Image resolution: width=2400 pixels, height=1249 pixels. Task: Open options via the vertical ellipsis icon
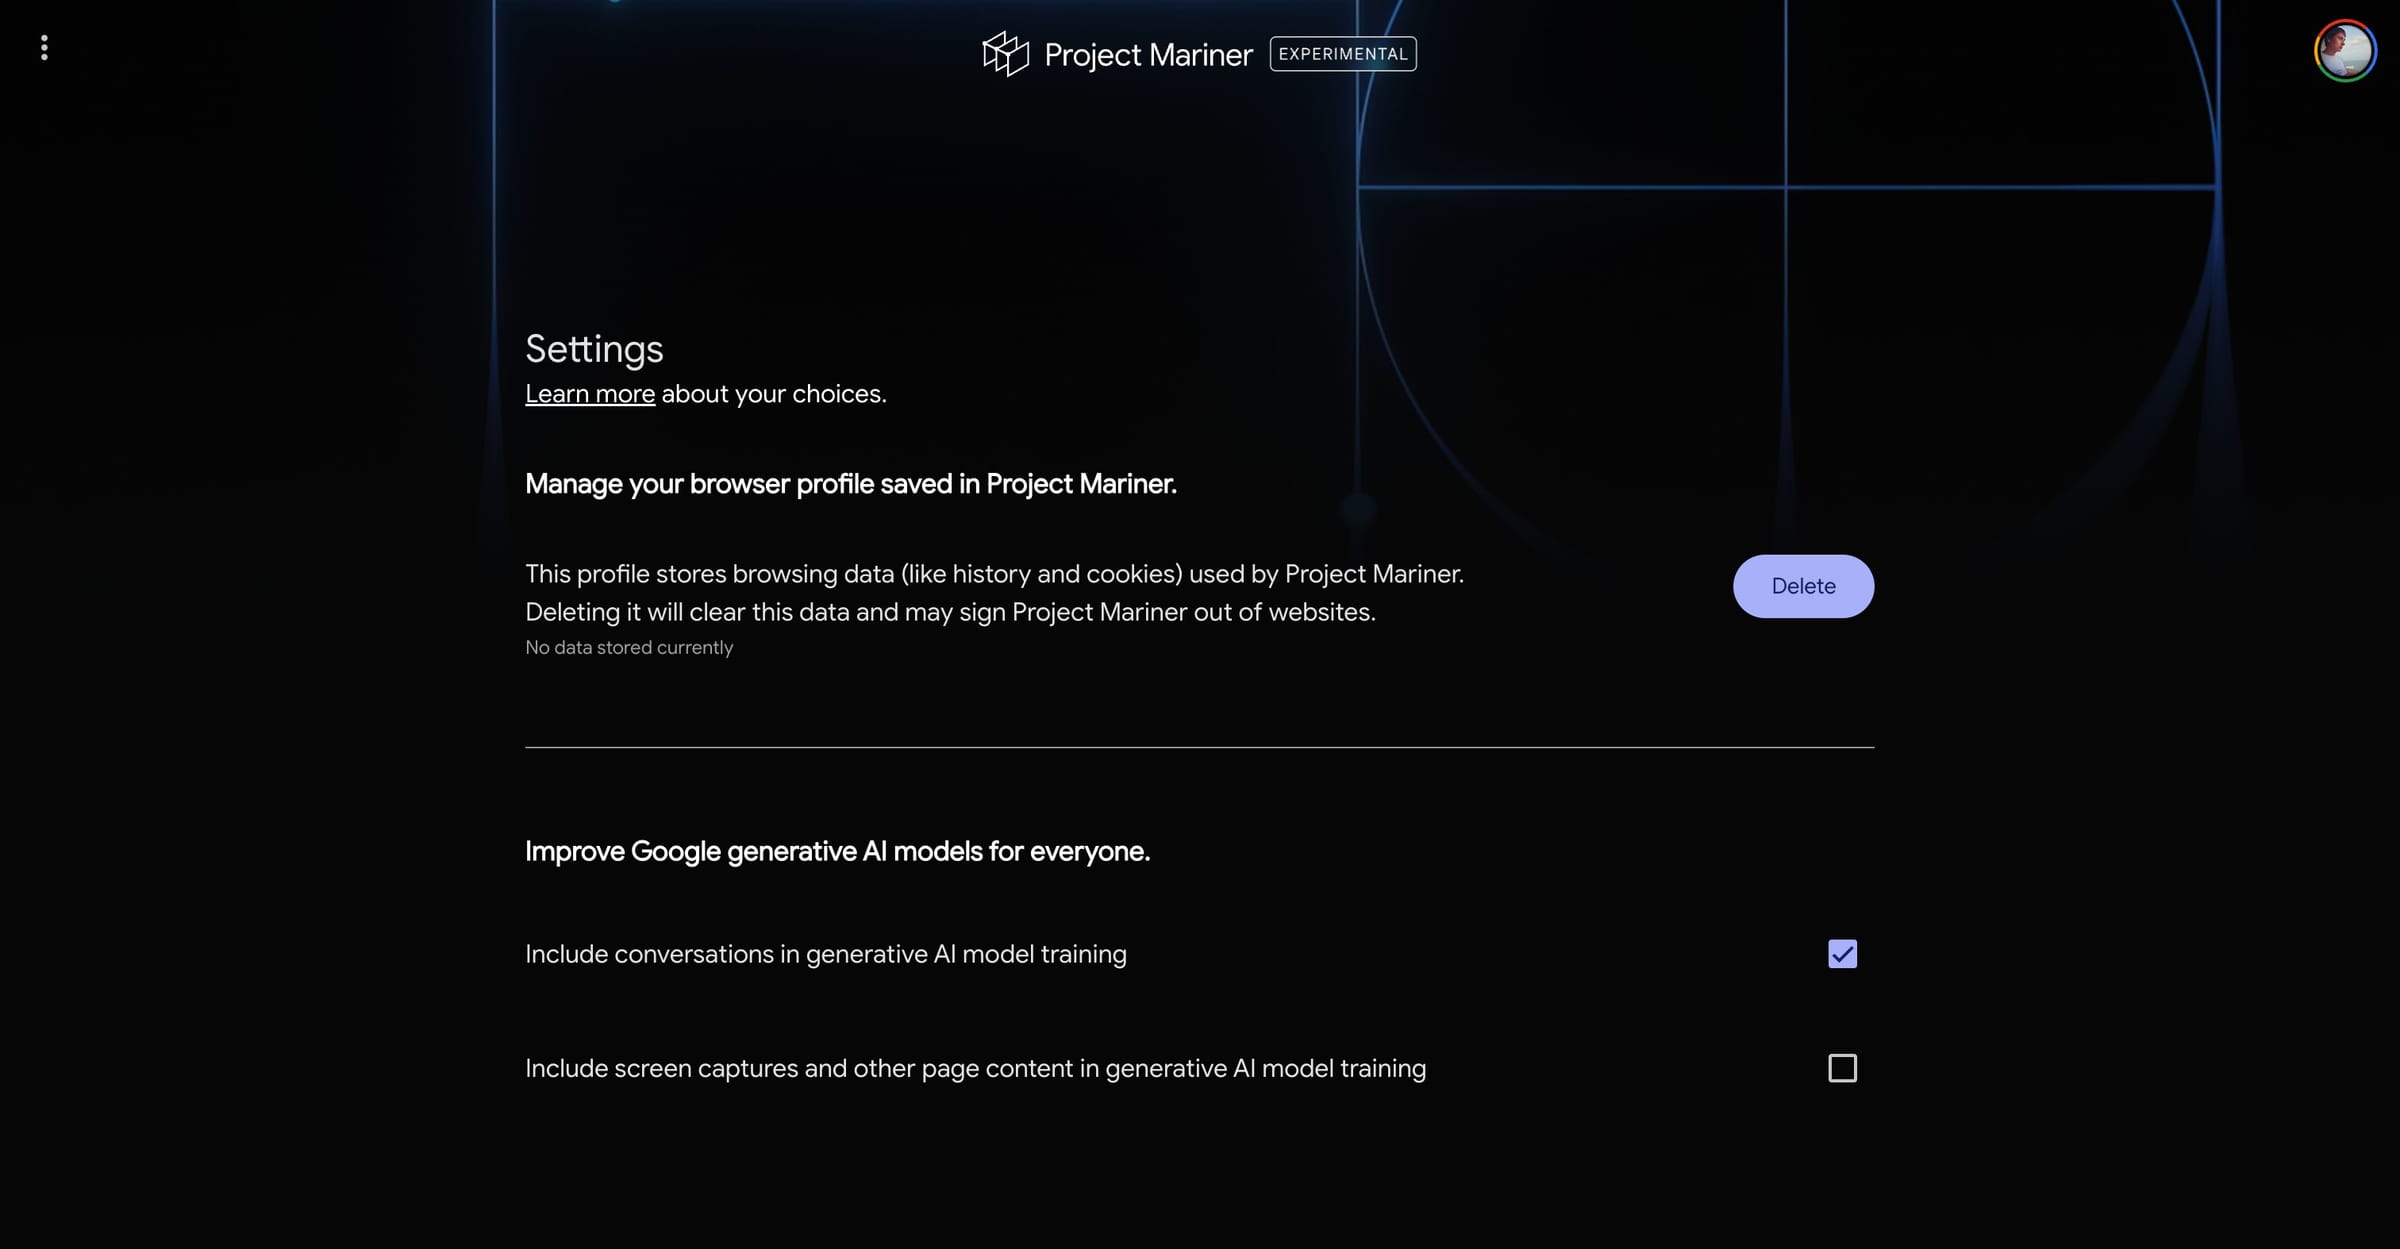[x=44, y=47]
